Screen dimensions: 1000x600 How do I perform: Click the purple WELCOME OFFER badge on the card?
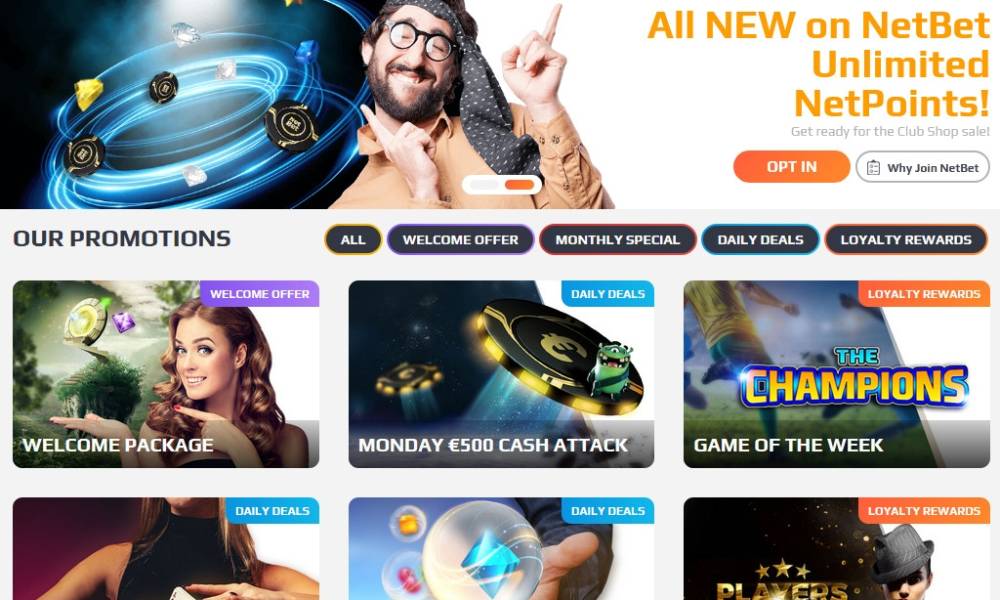point(260,294)
